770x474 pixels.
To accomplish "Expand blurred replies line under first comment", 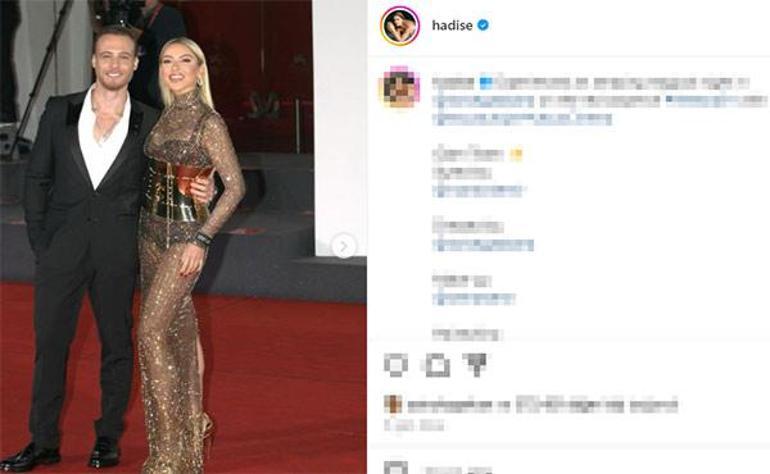I will point(478,191).
